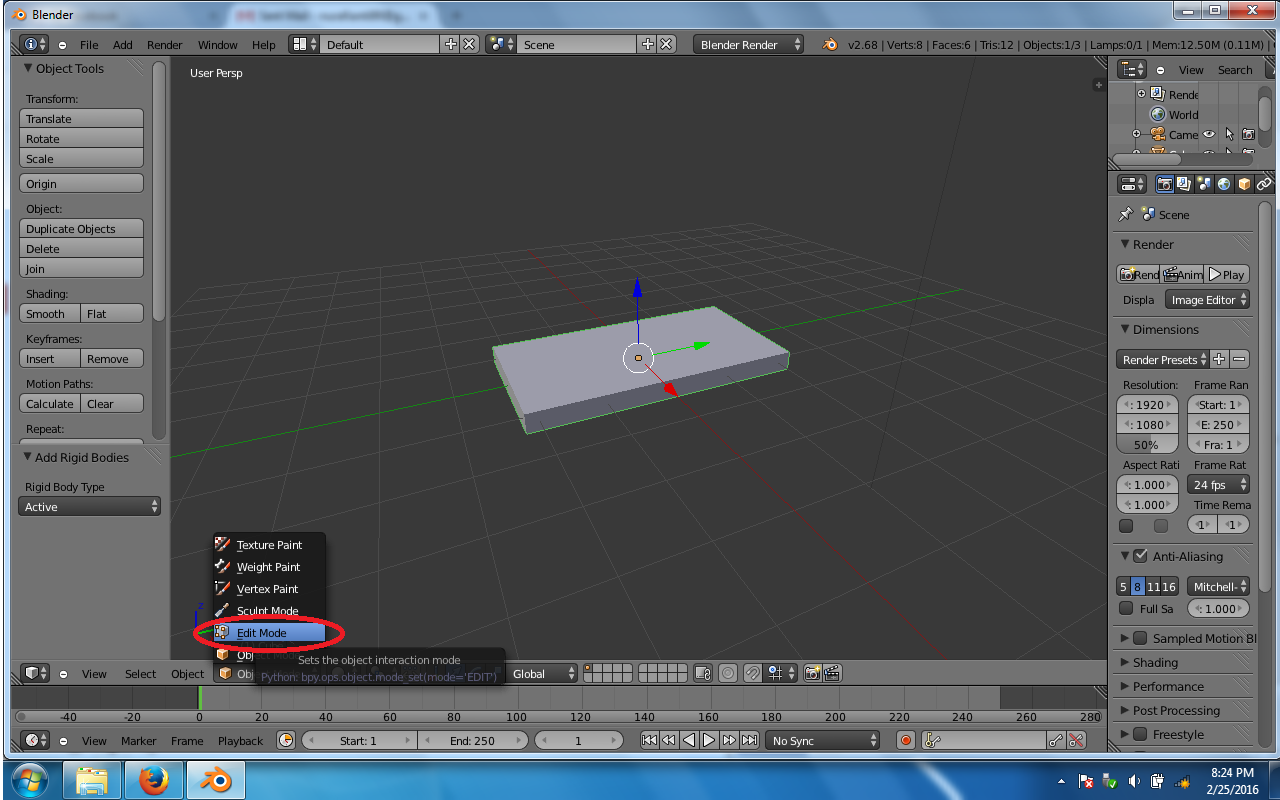This screenshot has height=800, width=1280.
Task: Choose Texture Paint from mode menu
Action: (x=268, y=544)
